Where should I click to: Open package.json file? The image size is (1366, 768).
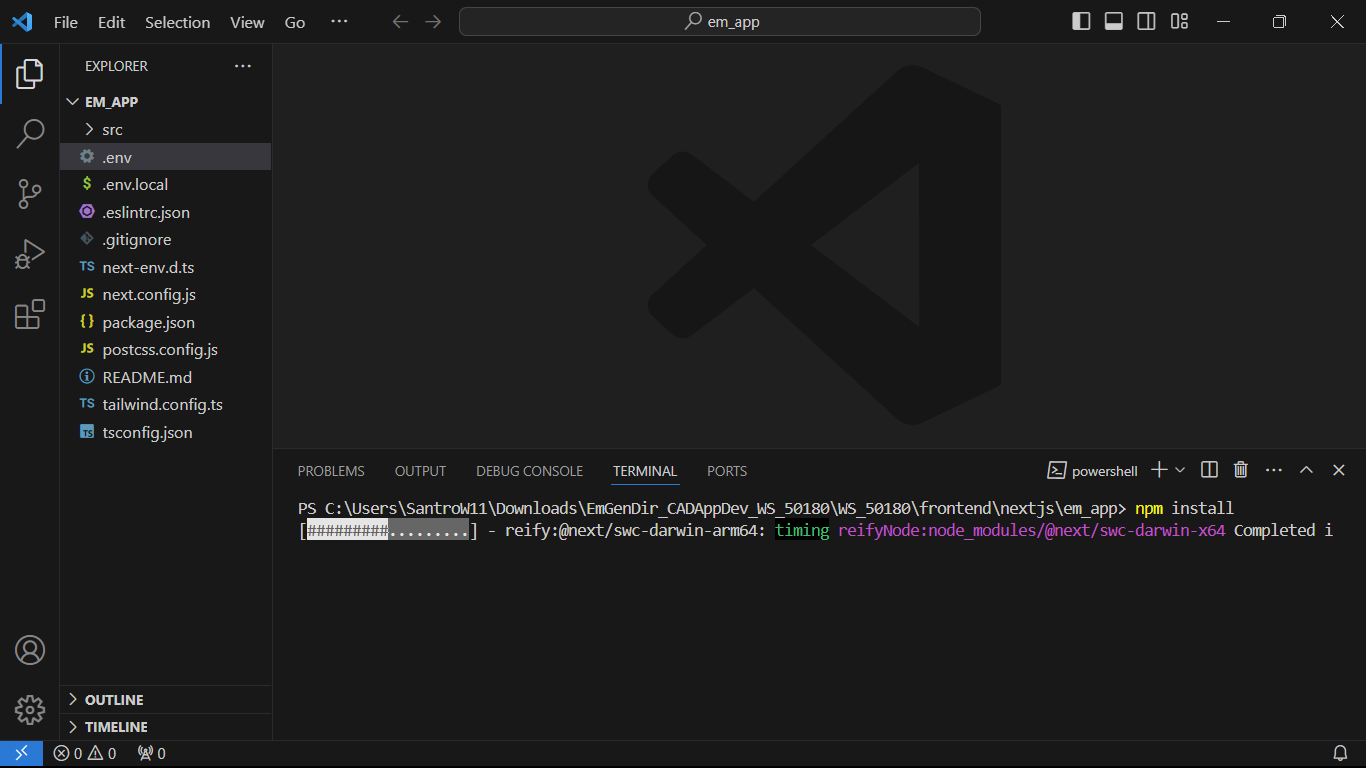166,322
